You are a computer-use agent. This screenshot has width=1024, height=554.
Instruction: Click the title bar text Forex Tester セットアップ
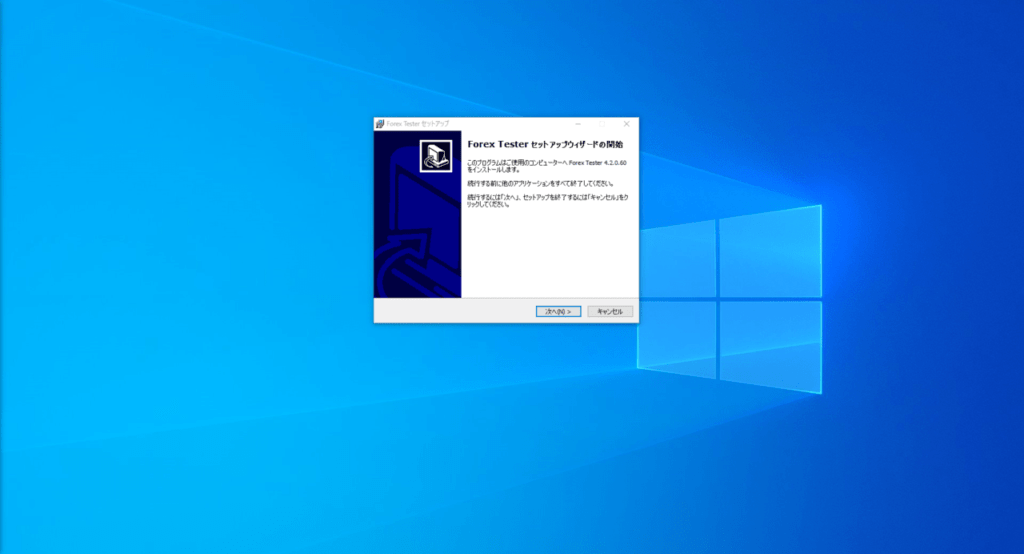tap(418, 123)
